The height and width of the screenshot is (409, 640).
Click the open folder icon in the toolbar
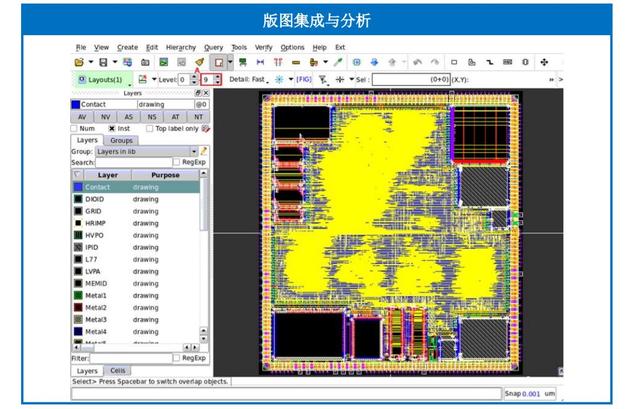[x=79, y=62]
